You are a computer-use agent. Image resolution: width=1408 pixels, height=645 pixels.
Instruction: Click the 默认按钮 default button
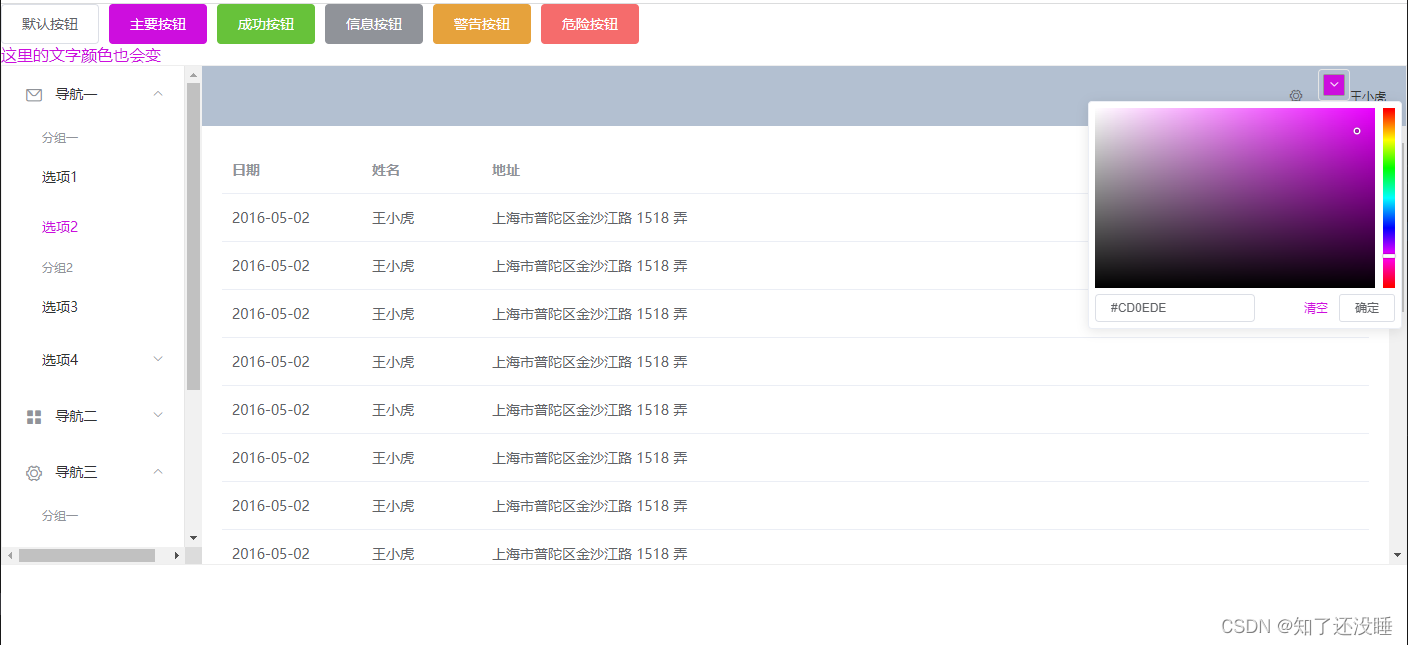tap(50, 24)
